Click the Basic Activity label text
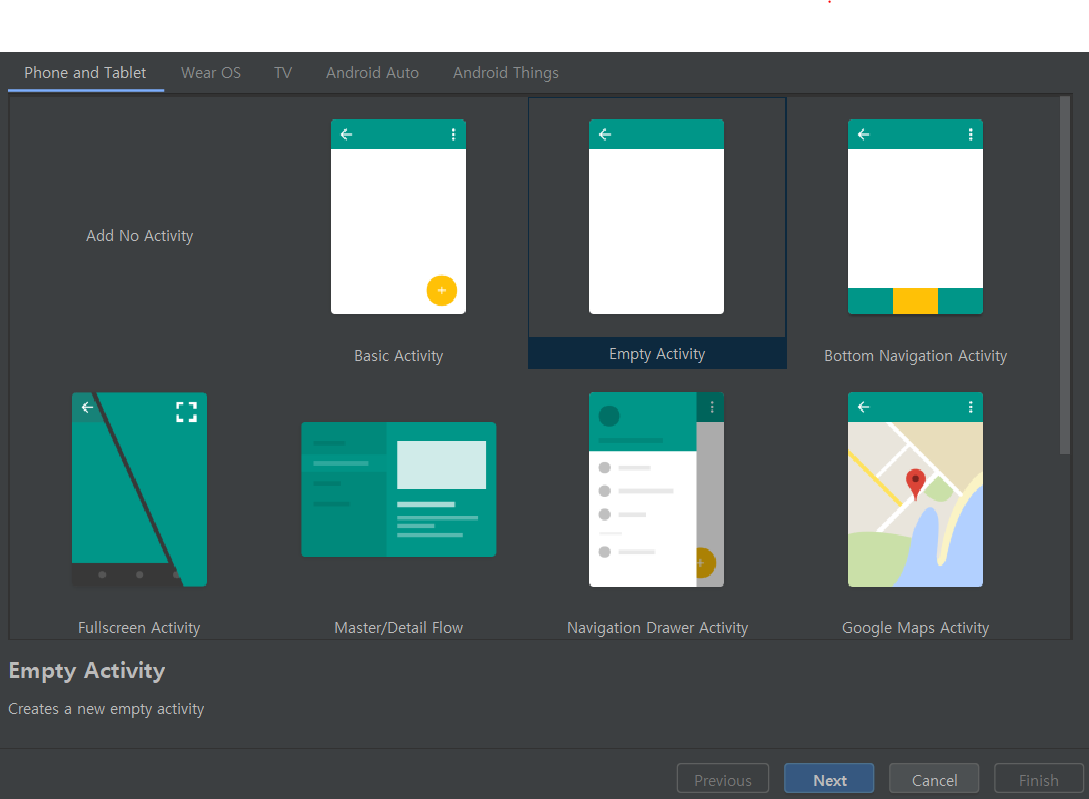The height and width of the screenshot is (799, 1089). coord(399,356)
